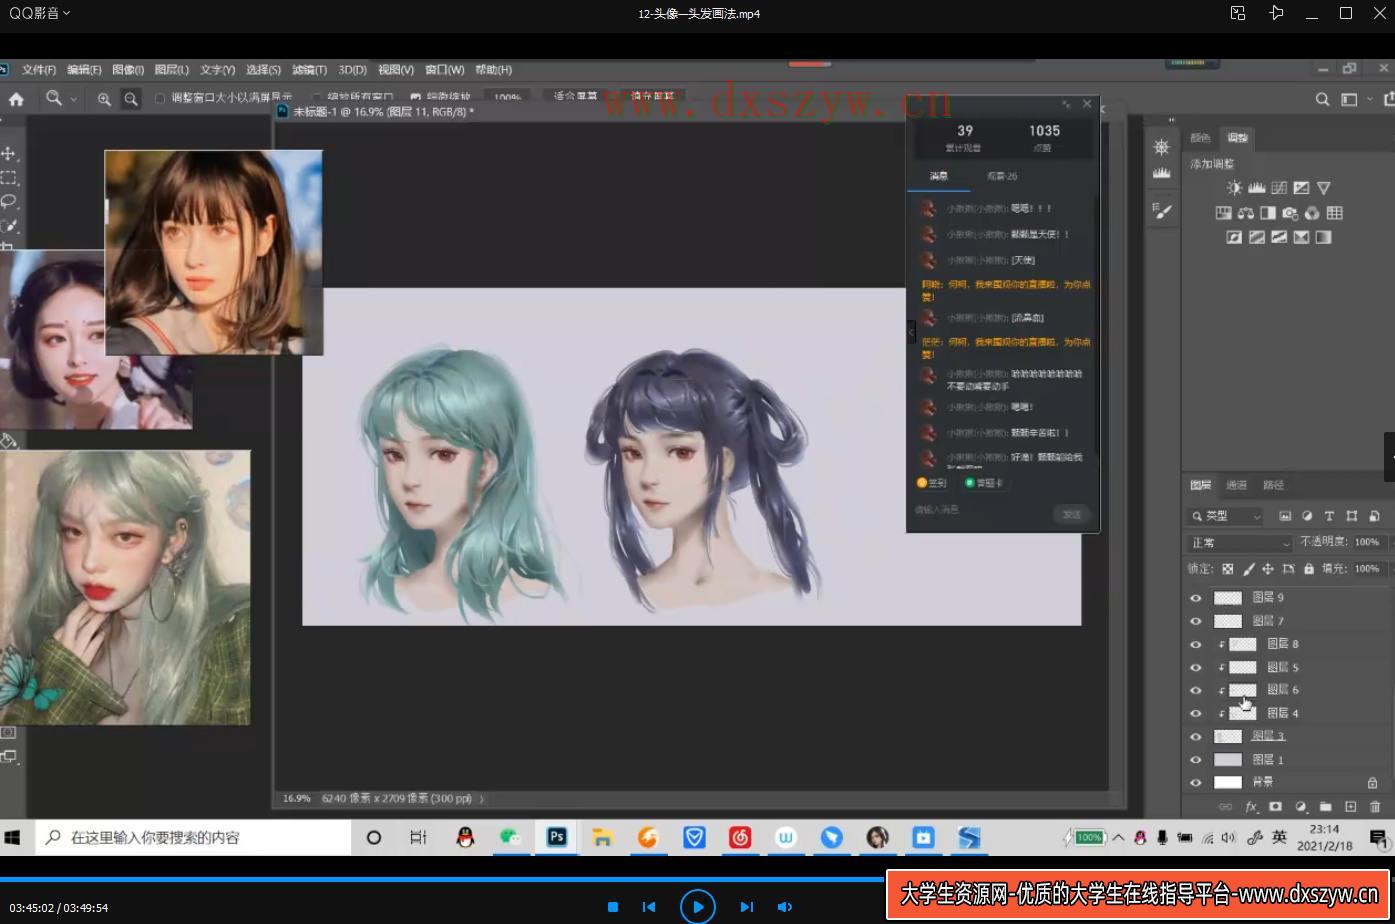Add Color Balance scales adjustment
Viewport: 1395px width, 924px height.
(x=1246, y=213)
